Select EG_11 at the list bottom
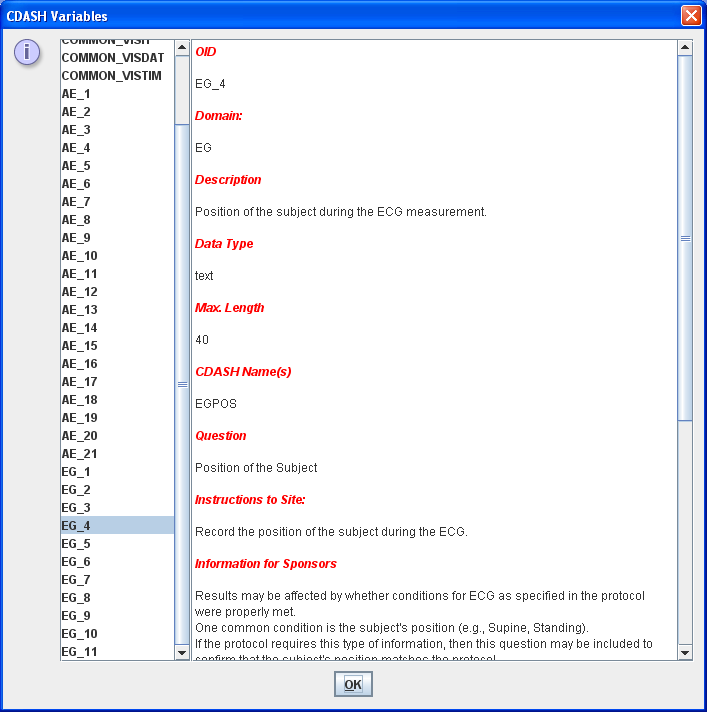This screenshot has height=712, width=707. coord(80,652)
